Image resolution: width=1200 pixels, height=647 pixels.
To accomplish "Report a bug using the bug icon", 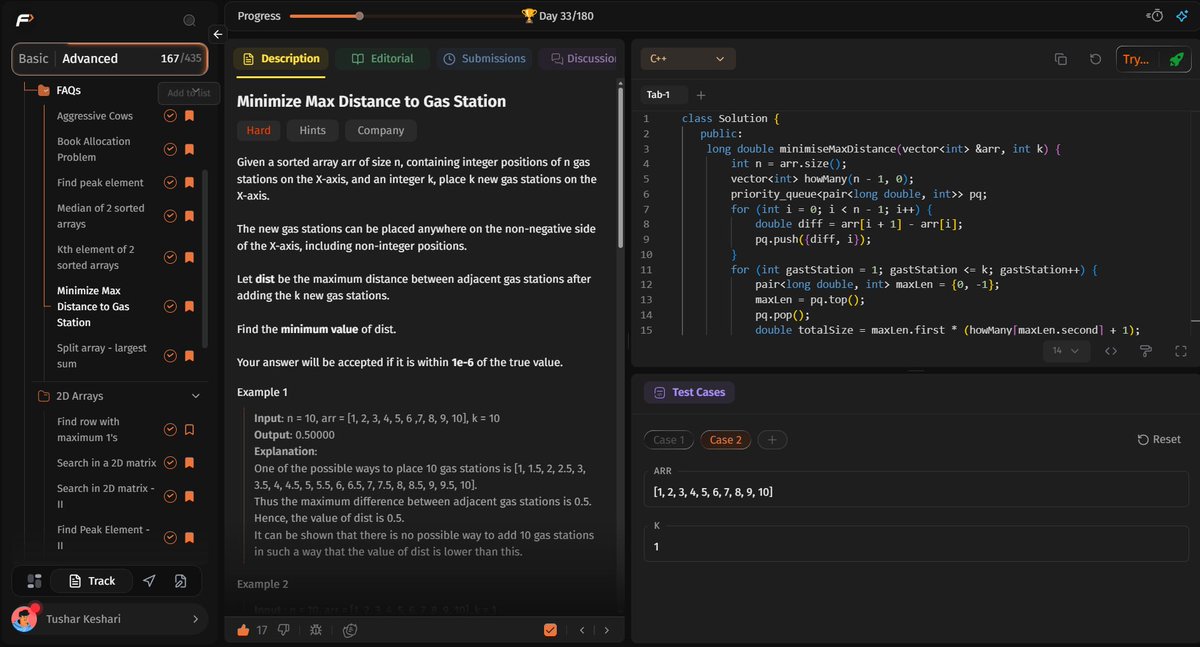I will coord(316,630).
